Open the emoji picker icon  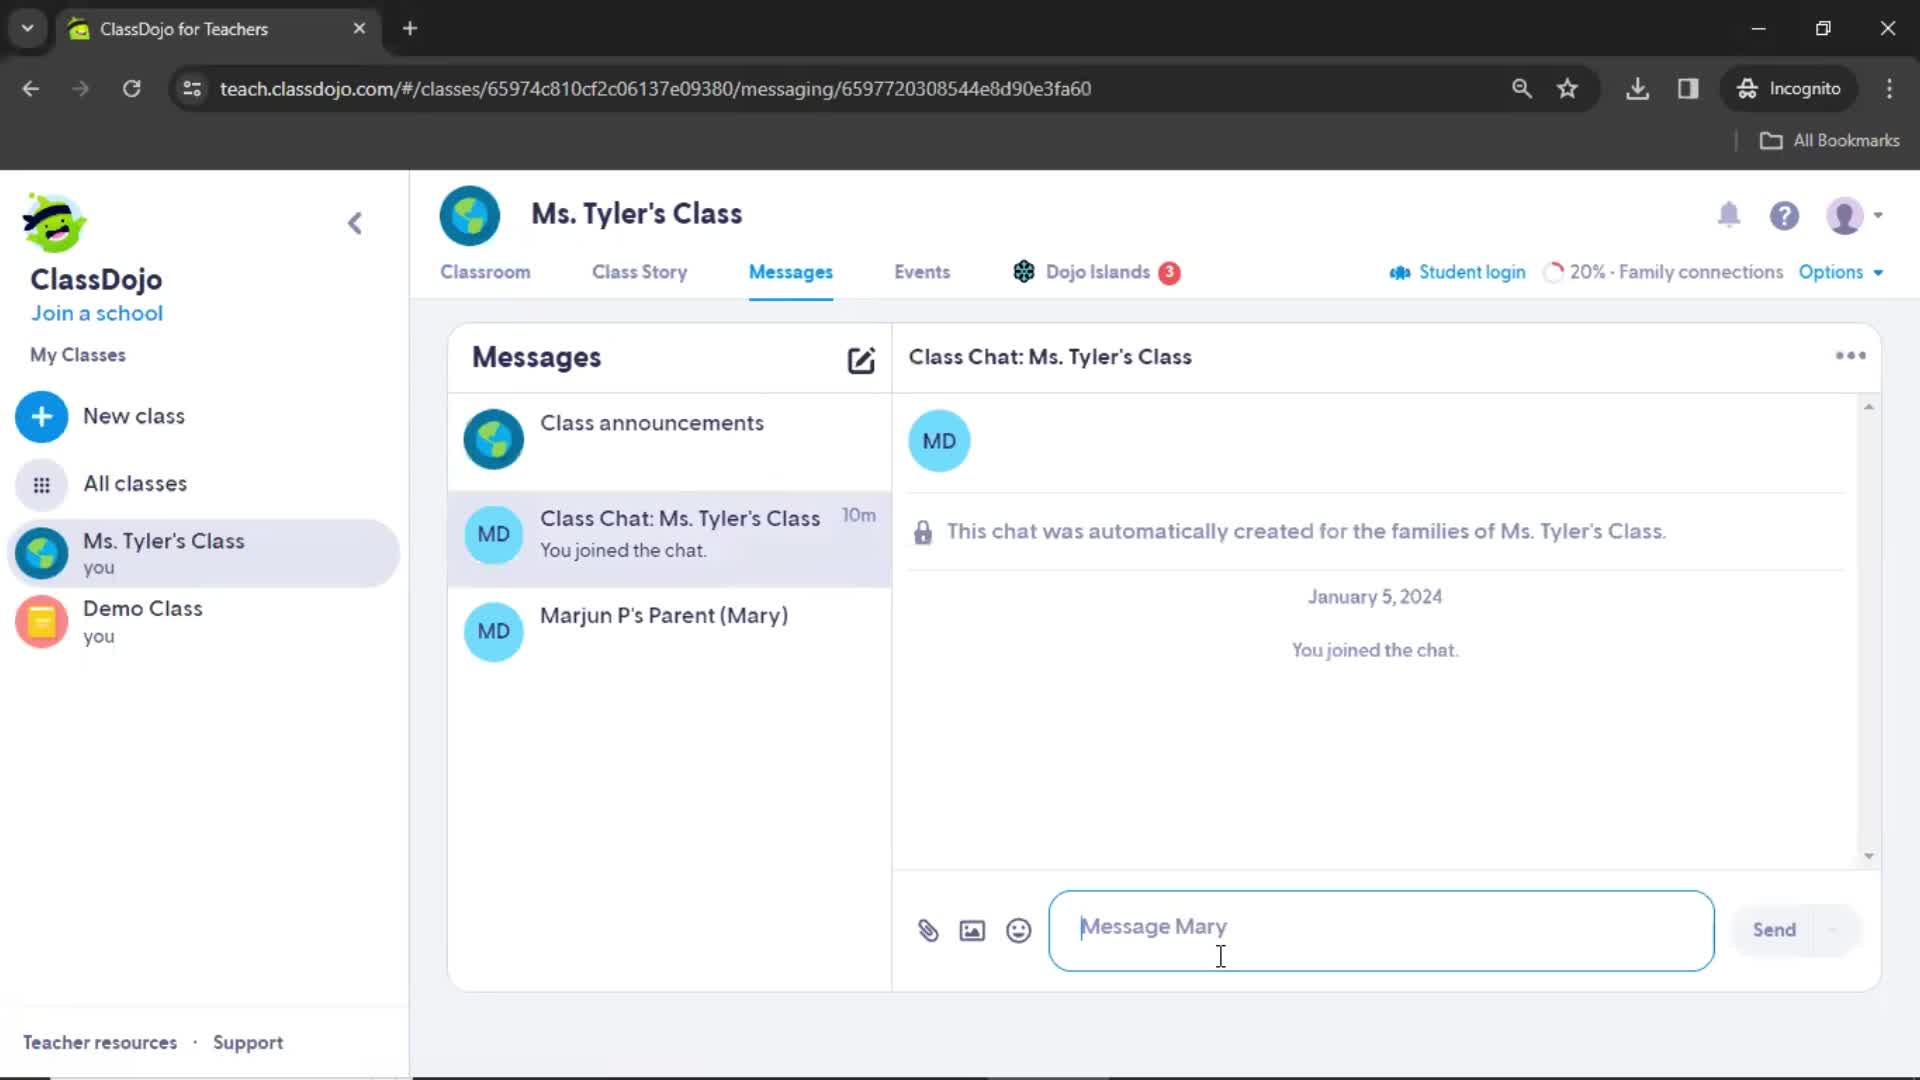[1018, 931]
